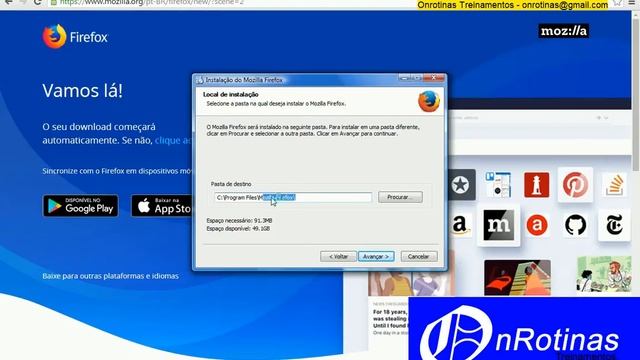
Task: Click the browser back arrow
Action: tap(8, 2)
